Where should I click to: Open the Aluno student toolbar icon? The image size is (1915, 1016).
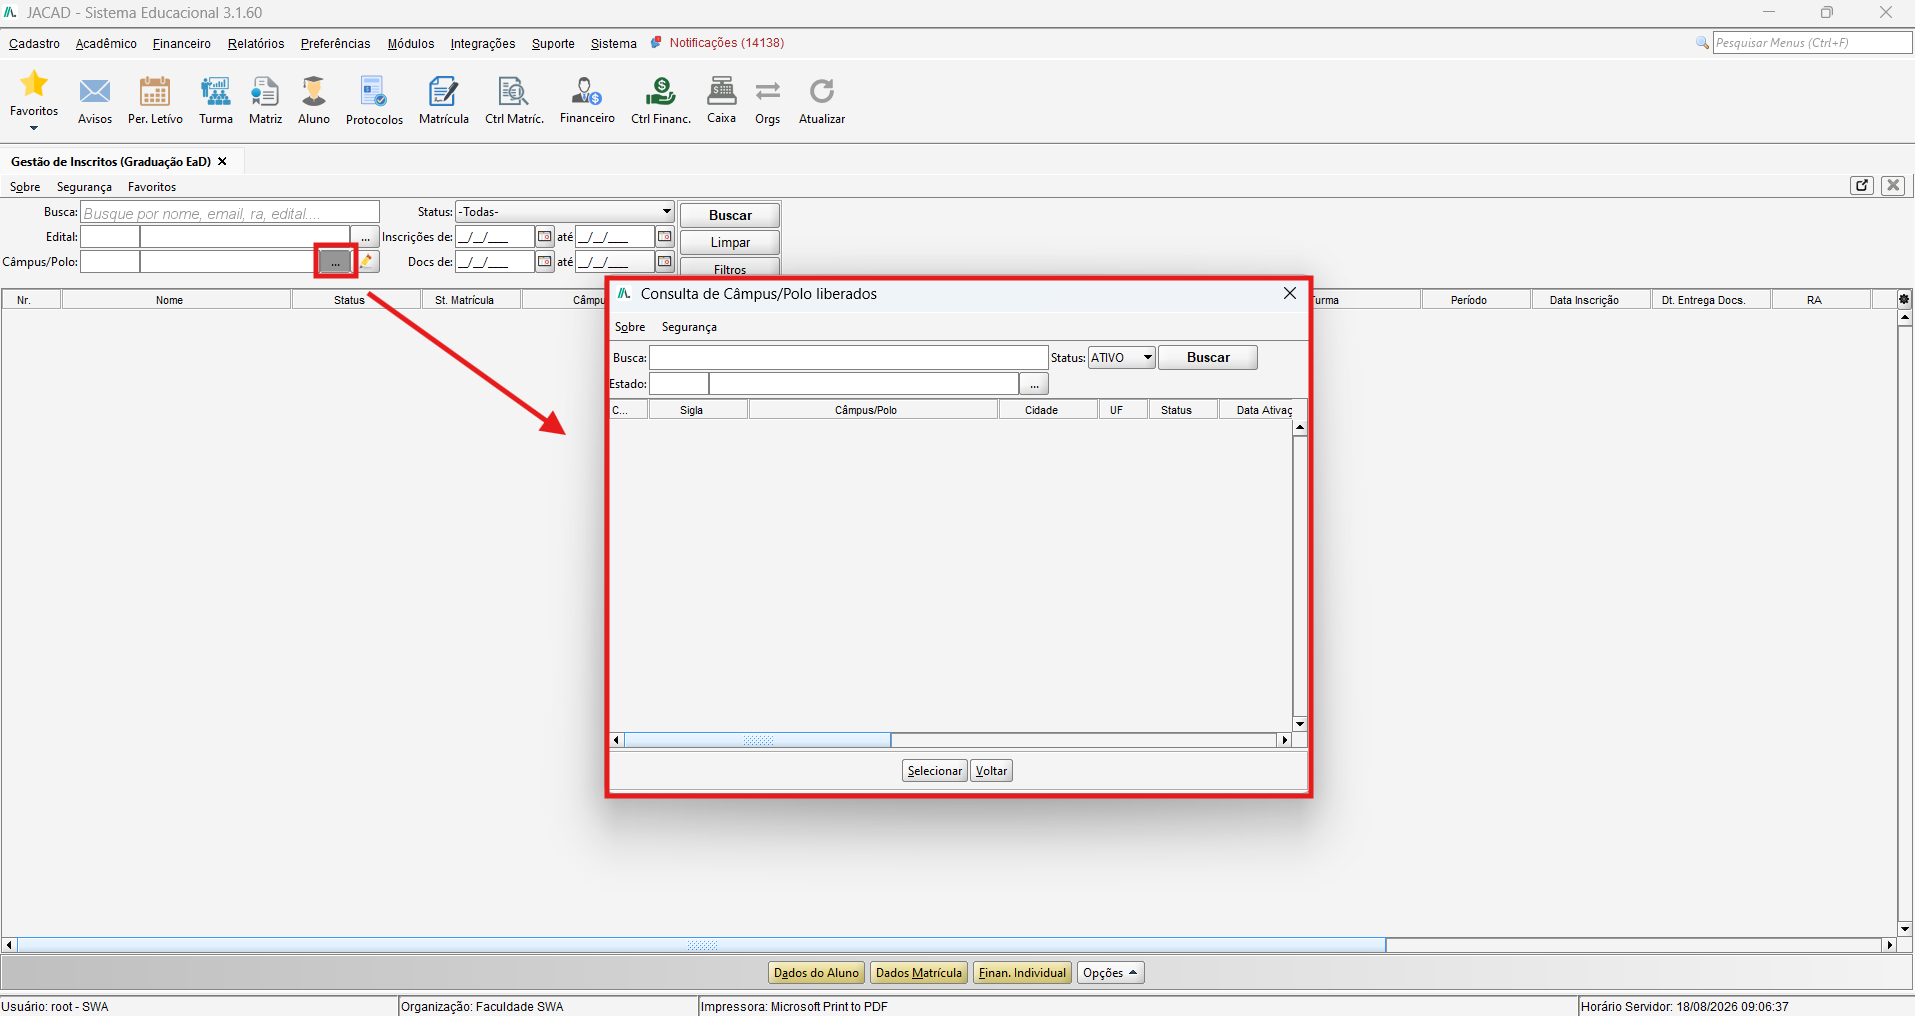pos(314,92)
